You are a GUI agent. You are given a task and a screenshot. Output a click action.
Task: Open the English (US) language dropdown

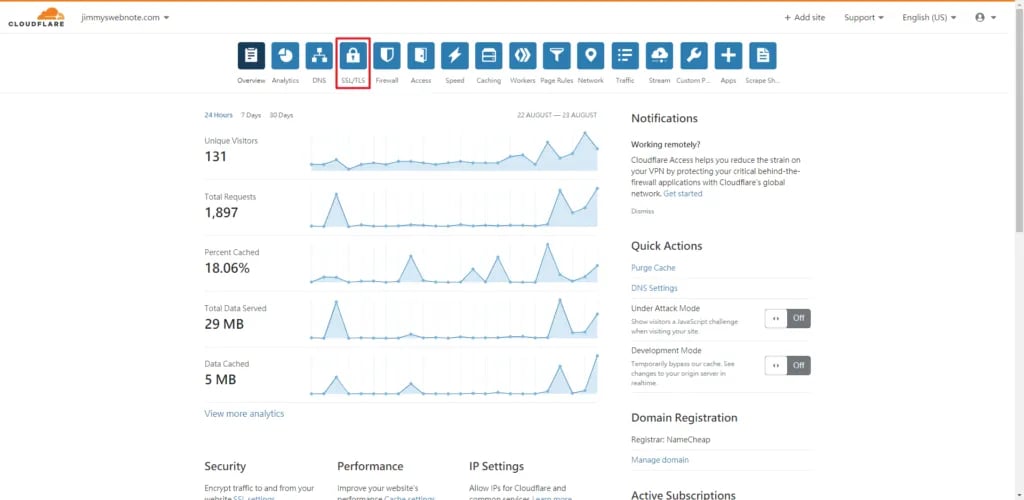(x=929, y=18)
